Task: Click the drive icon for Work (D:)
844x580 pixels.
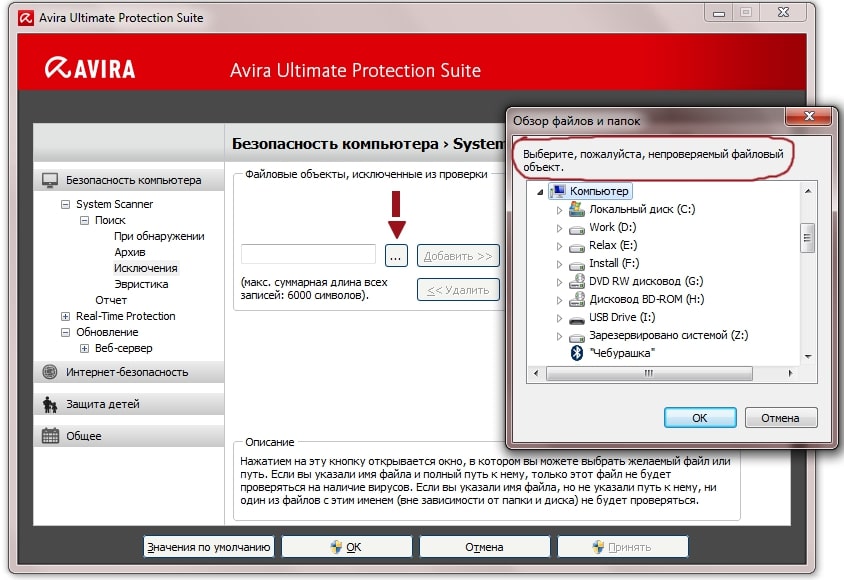Action: (576, 229)
